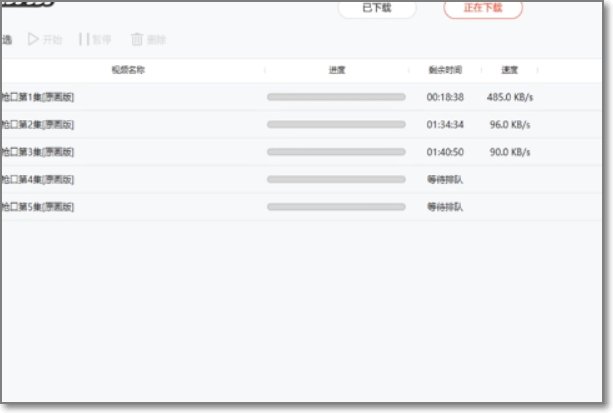Switch to the 已下载 tab
This screenshot has height=413, width=613.
(x=377, y=8)
